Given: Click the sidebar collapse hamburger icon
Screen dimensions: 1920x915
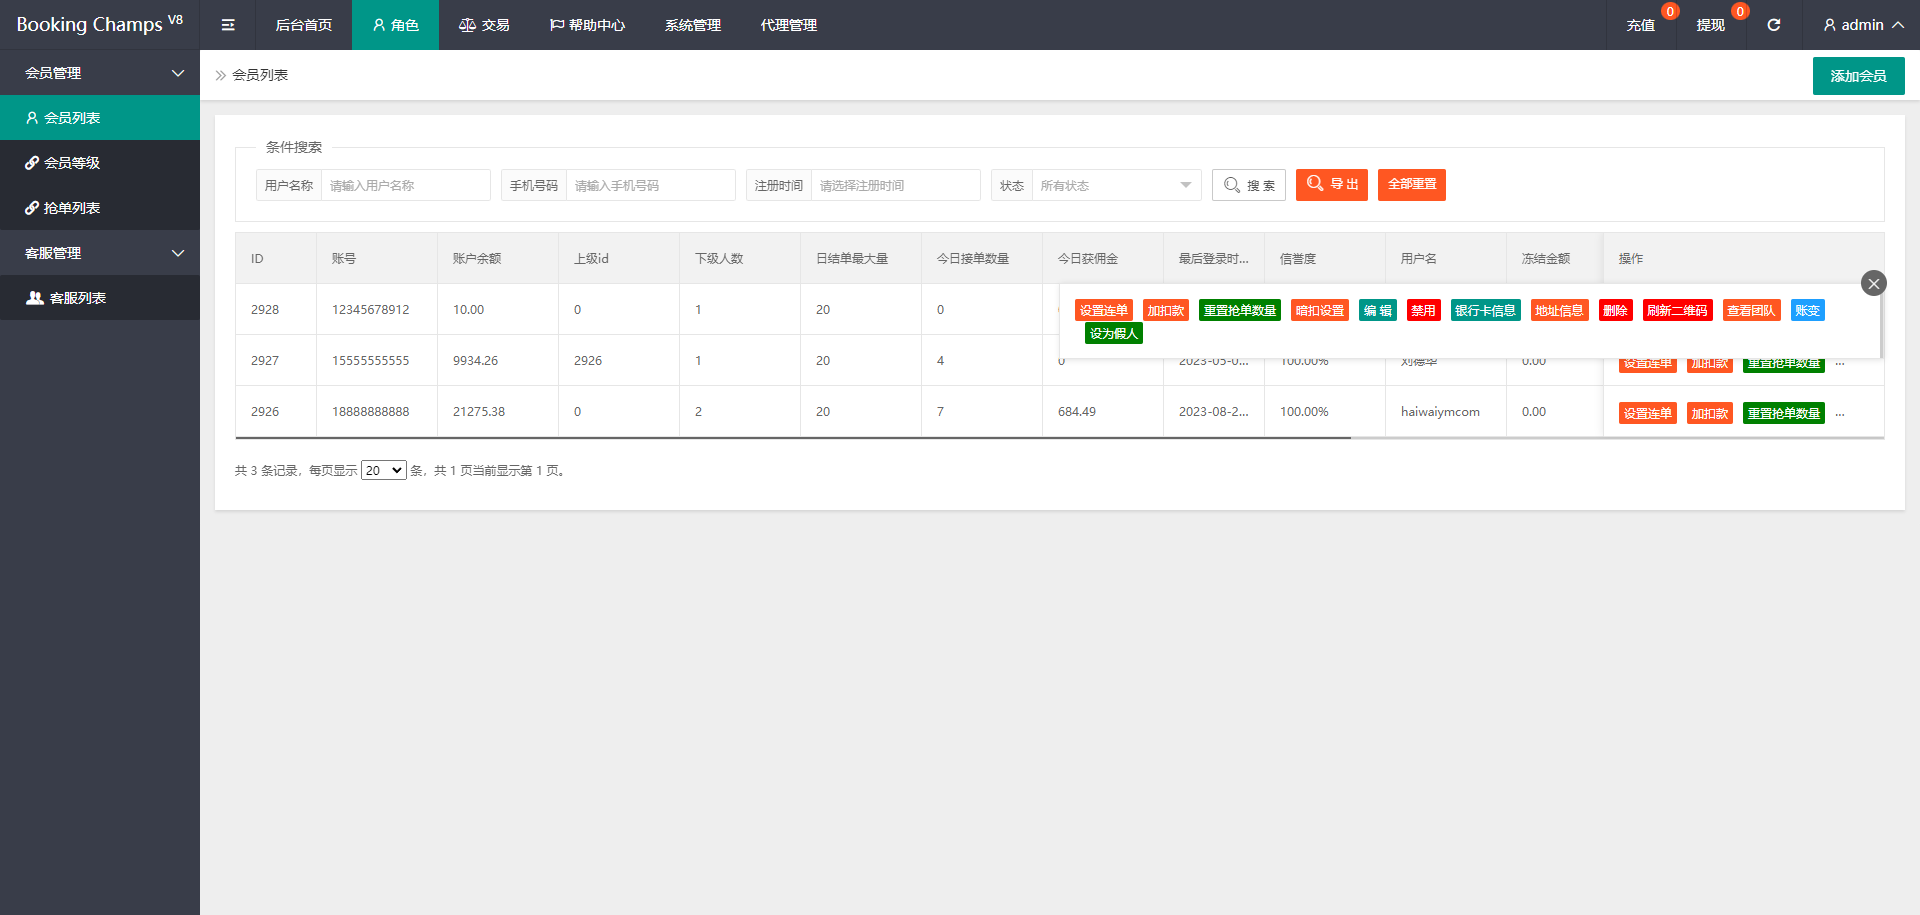Looking at the screenshot, I should pyautogui.click(x=228, y=25).
